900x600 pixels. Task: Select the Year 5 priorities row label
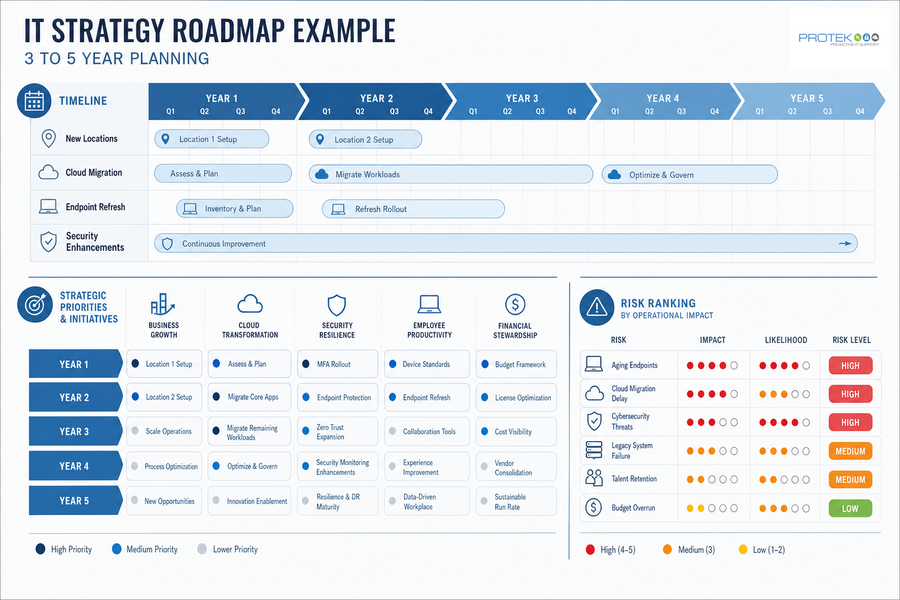click(x=76, y=501)
